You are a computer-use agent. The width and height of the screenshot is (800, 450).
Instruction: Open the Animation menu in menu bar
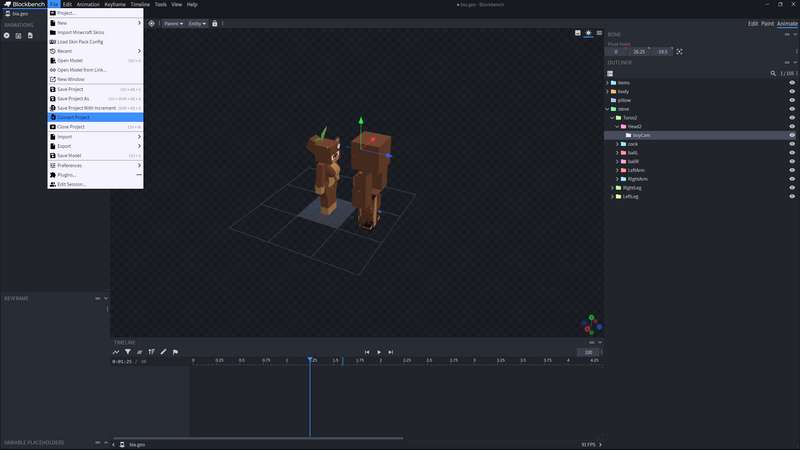(88, 4)
